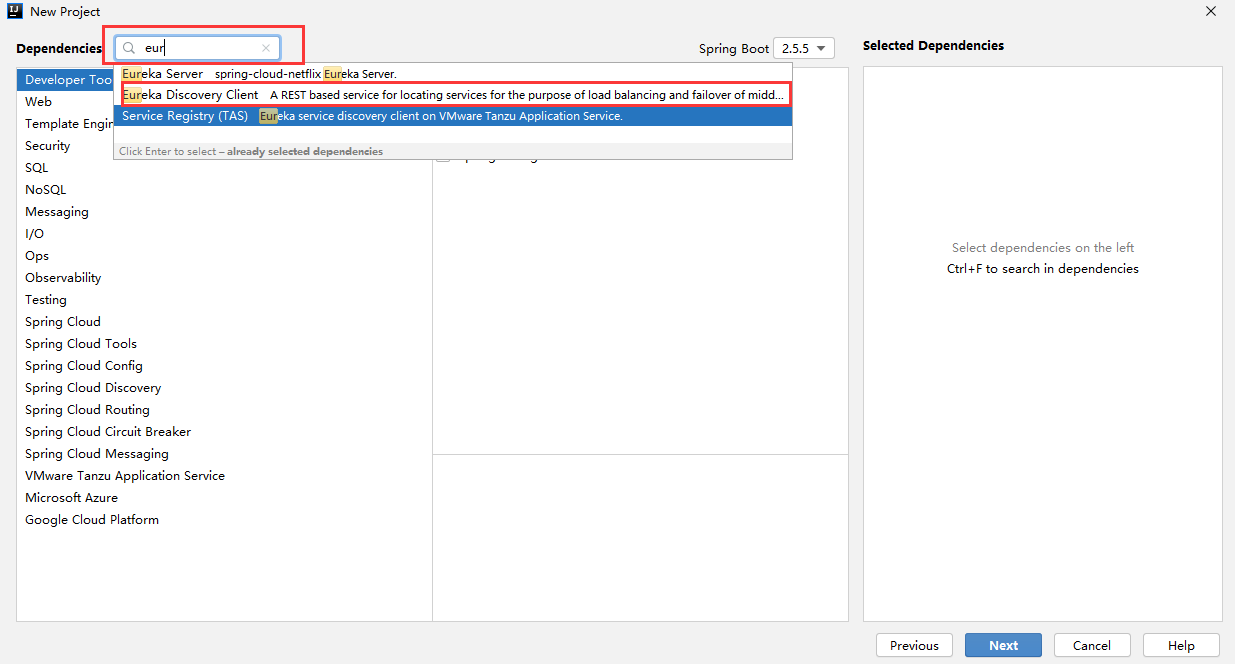Image resolution: width=1235 pixels, height=664 pixels.
Task: Choose Spring Cloud Messaging category
Action: (x=224, y=454)
